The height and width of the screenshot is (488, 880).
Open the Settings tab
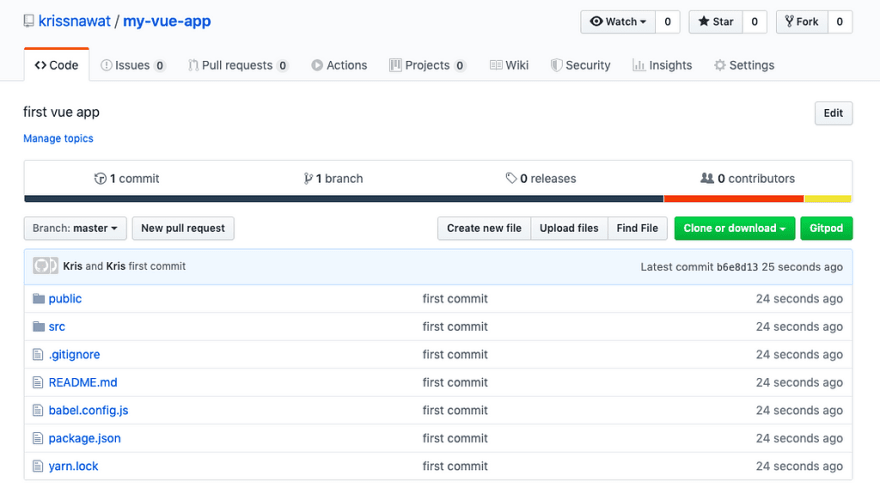pyautogui.click(x=744, y=65)
